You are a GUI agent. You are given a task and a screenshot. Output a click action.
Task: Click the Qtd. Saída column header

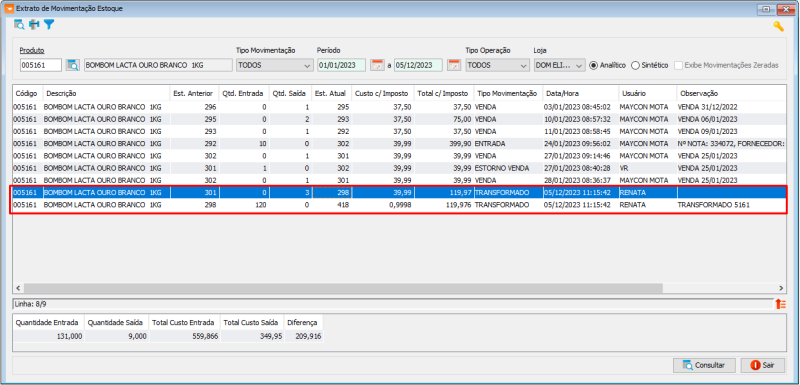[291, 93]
